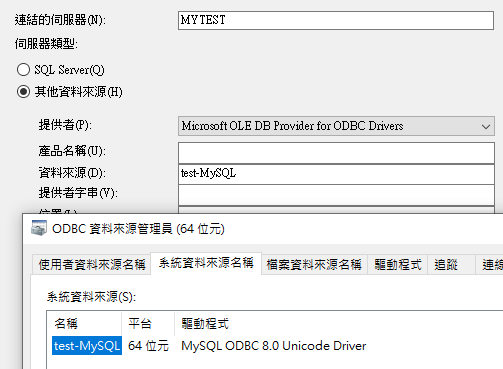The width and height of the screenshot is (503, 369).
Task: Click the ODBC Data Source Administrator window icon
Action: pyautogui.click(x=39, y=228)
